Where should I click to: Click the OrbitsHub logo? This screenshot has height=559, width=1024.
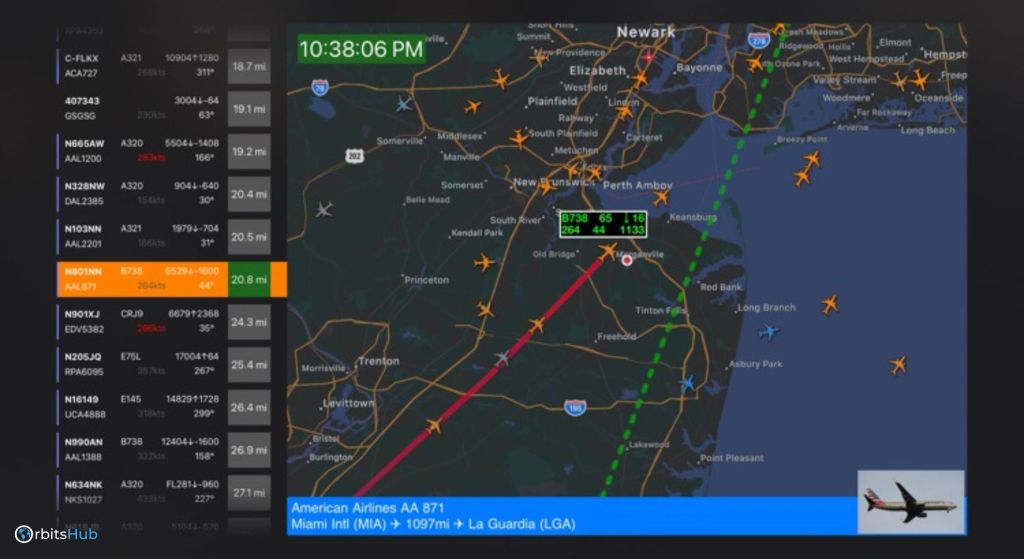point(56,534)
